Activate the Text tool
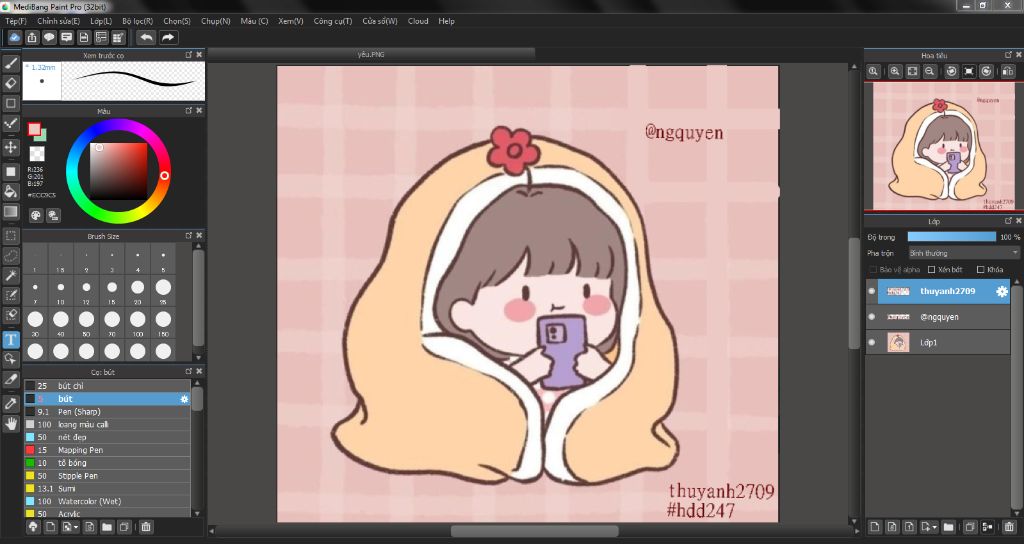The image size is (1024, 544). pyautogui.click(x=10, y=339)
